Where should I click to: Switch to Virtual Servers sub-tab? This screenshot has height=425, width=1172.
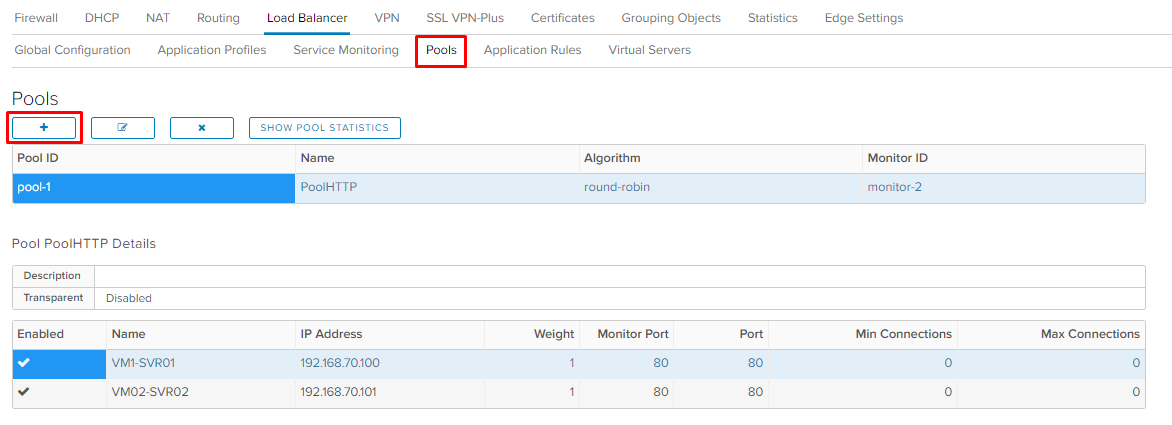(650, 50)
